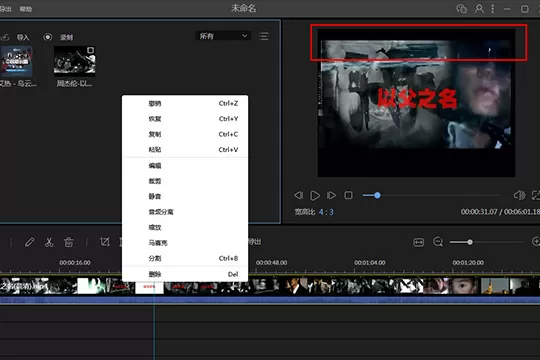Click the play button in preview
Screen dimensions: 540x360
pos(315,195)
